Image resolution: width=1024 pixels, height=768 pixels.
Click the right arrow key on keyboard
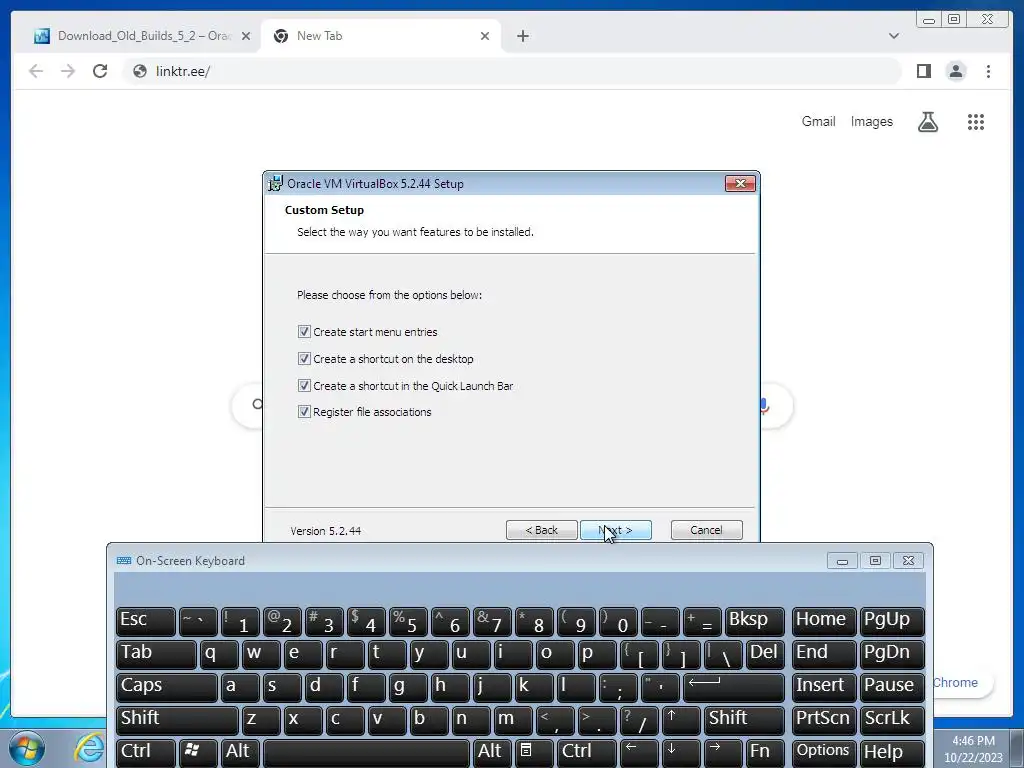click(x=723, y=752)
